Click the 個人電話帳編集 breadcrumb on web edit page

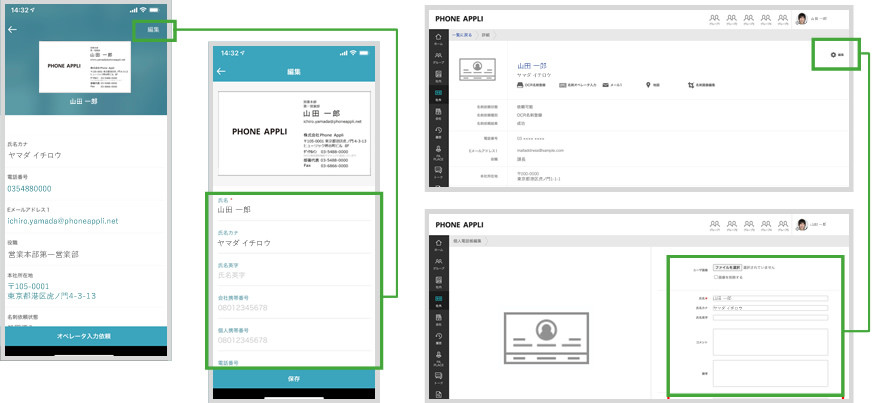[468, 241]
